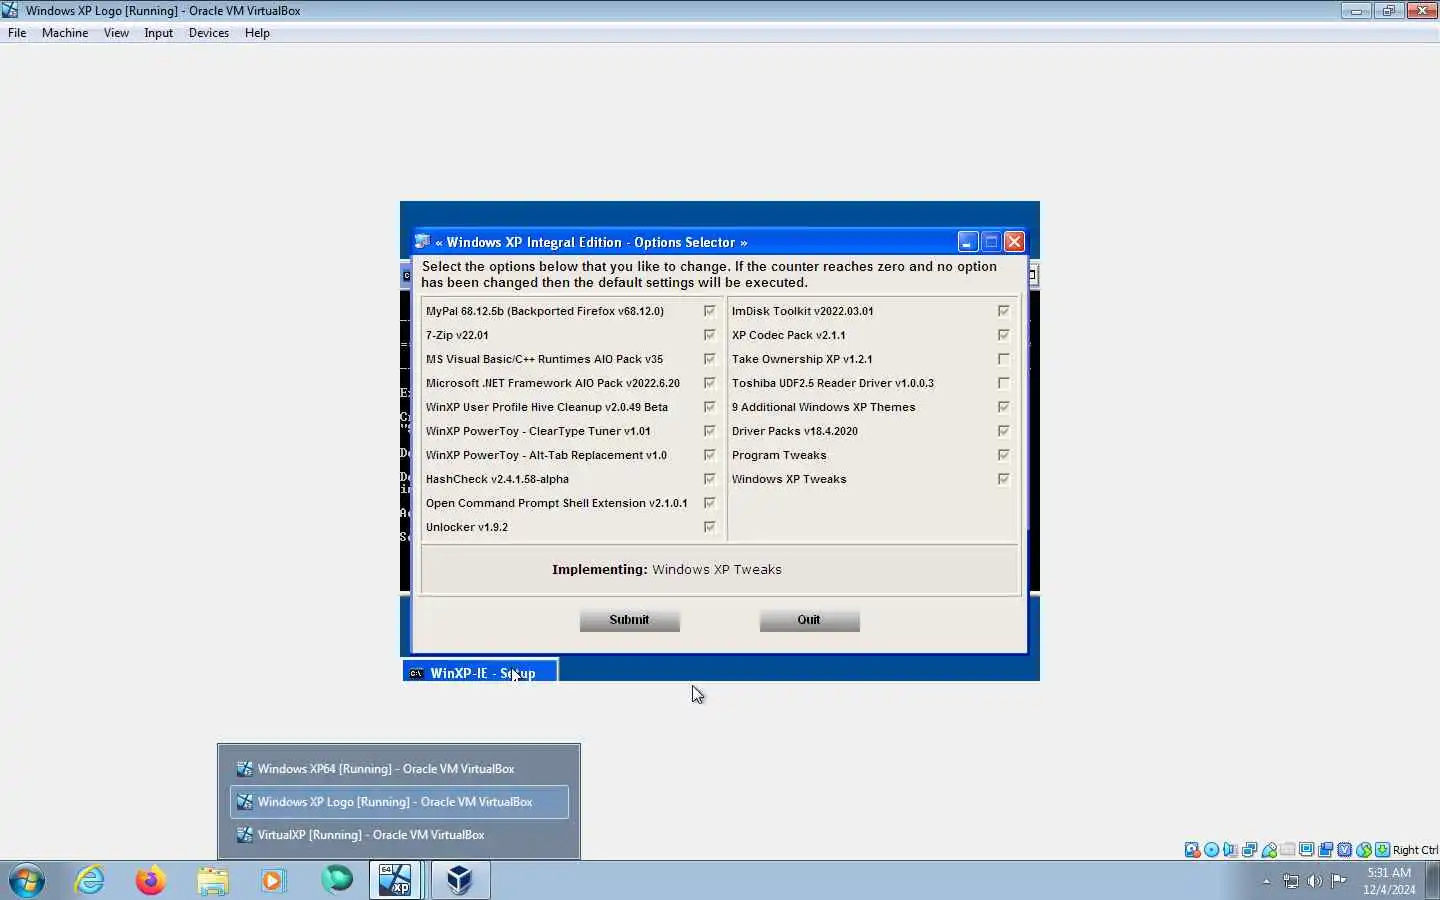Switch to VirtualXP [Running] window entry

[x=399, y=835]
